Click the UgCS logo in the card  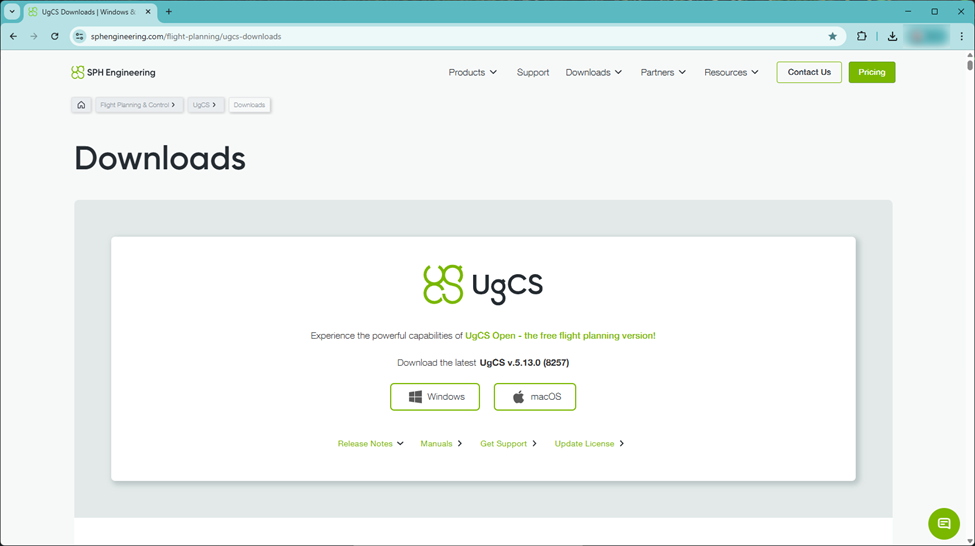pyautogui.click(x=483, y=285)
